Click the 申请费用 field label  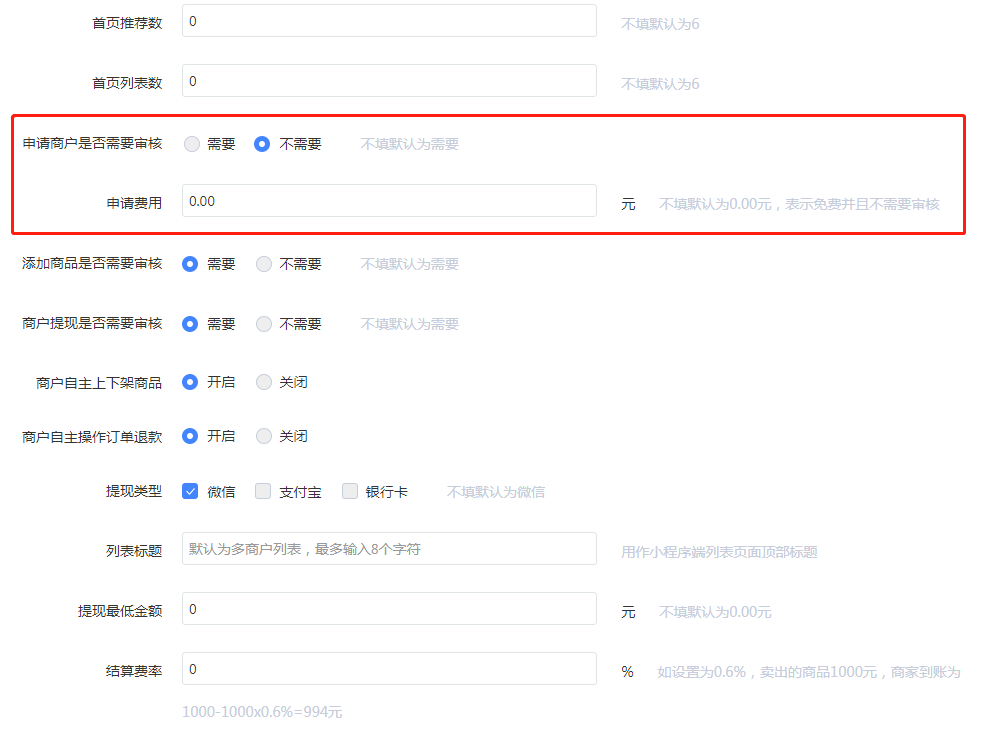click(134, 203)
